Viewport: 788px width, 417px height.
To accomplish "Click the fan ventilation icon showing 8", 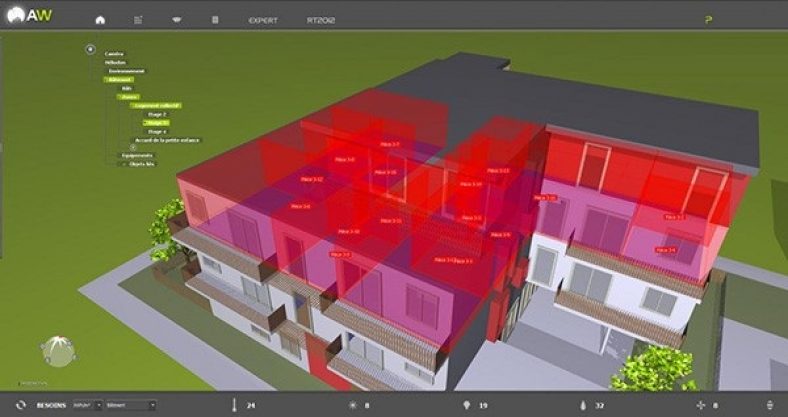I will [x=701, y=405].
